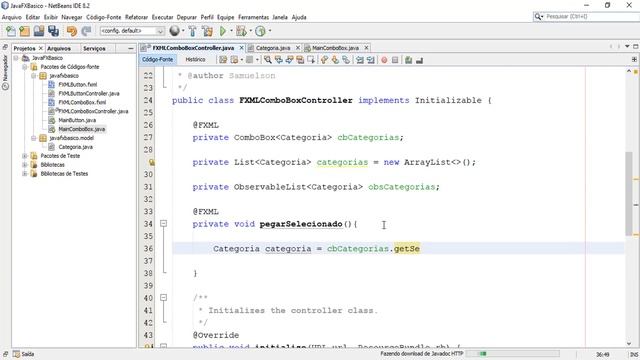Screen dimensions: 640x360
Task: Click the Comment lines icon
Action: 408,60
